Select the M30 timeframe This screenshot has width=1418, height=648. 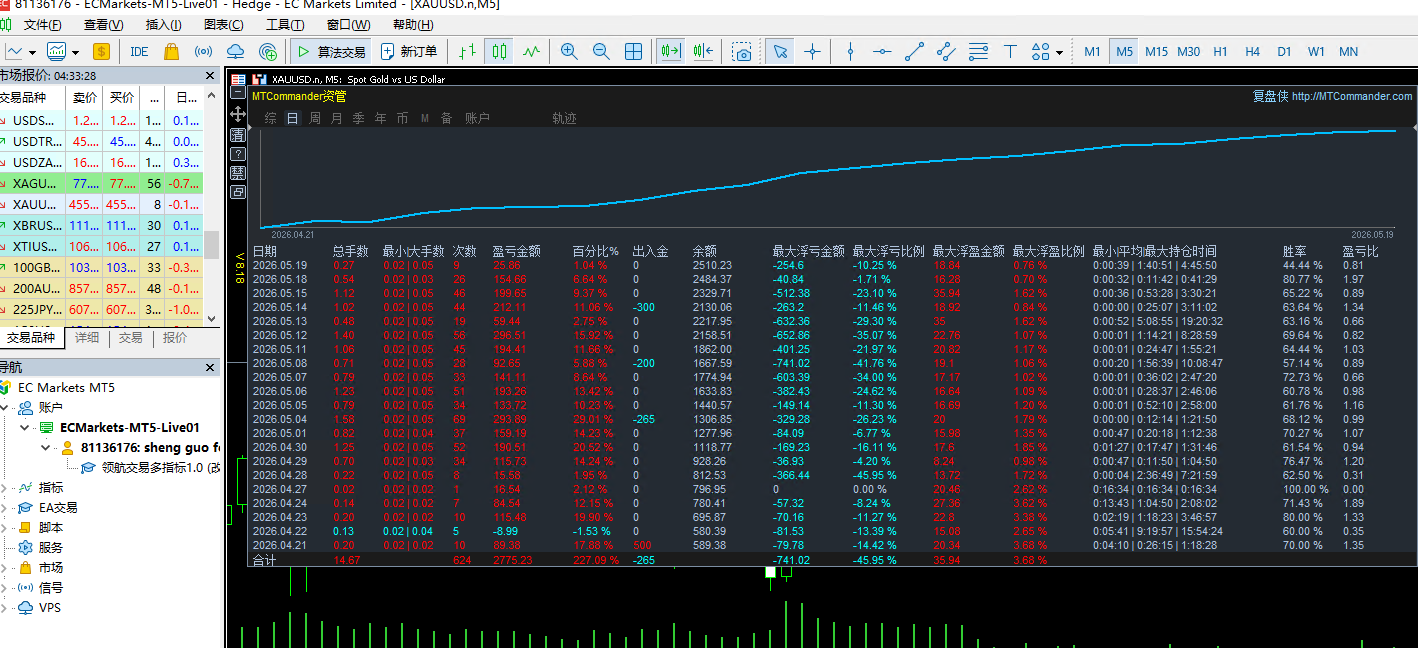[x=1189, y=51]
